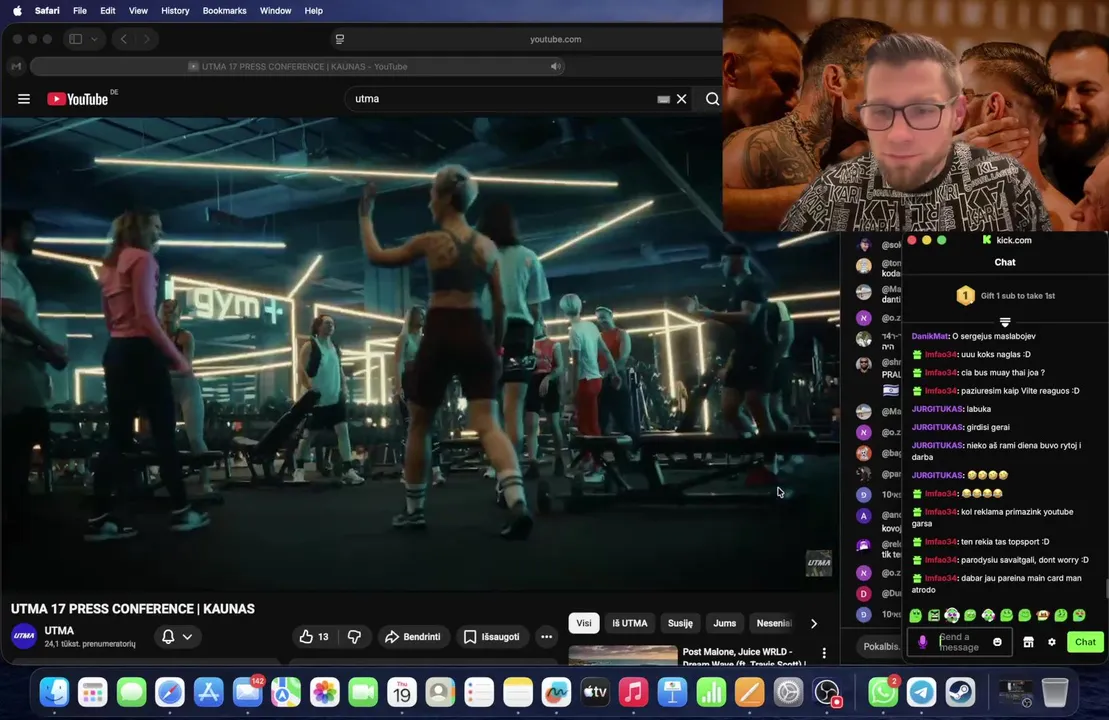Image resolution: width=1109 pixels, height=720 pixels.
Task: Run the YouTube search with magnifier icon
Action: [712, 99]
